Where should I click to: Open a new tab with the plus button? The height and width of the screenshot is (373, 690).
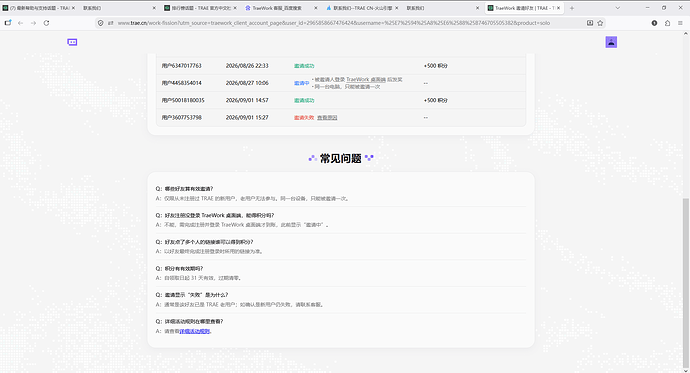(x=572, y=8)
